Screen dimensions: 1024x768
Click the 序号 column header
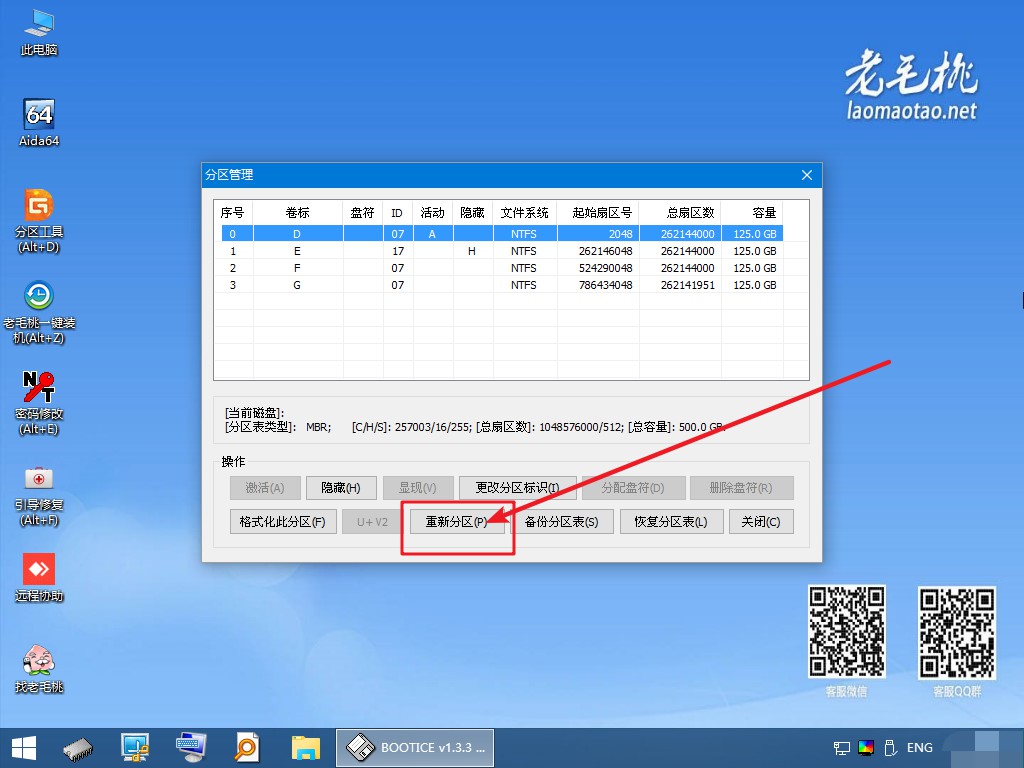232,213
